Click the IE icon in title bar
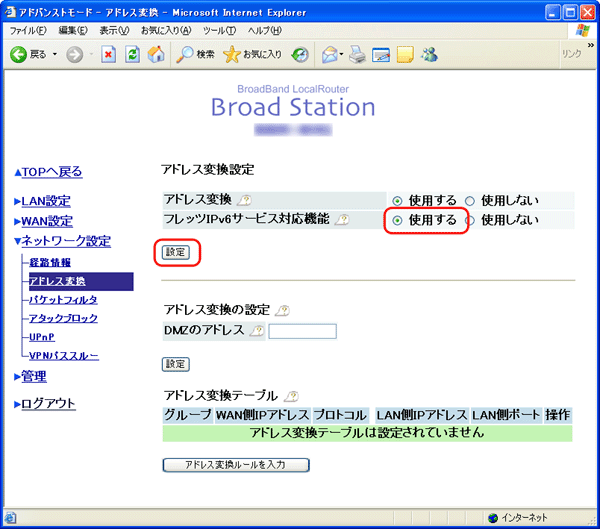600x529 pixels. 10,12
